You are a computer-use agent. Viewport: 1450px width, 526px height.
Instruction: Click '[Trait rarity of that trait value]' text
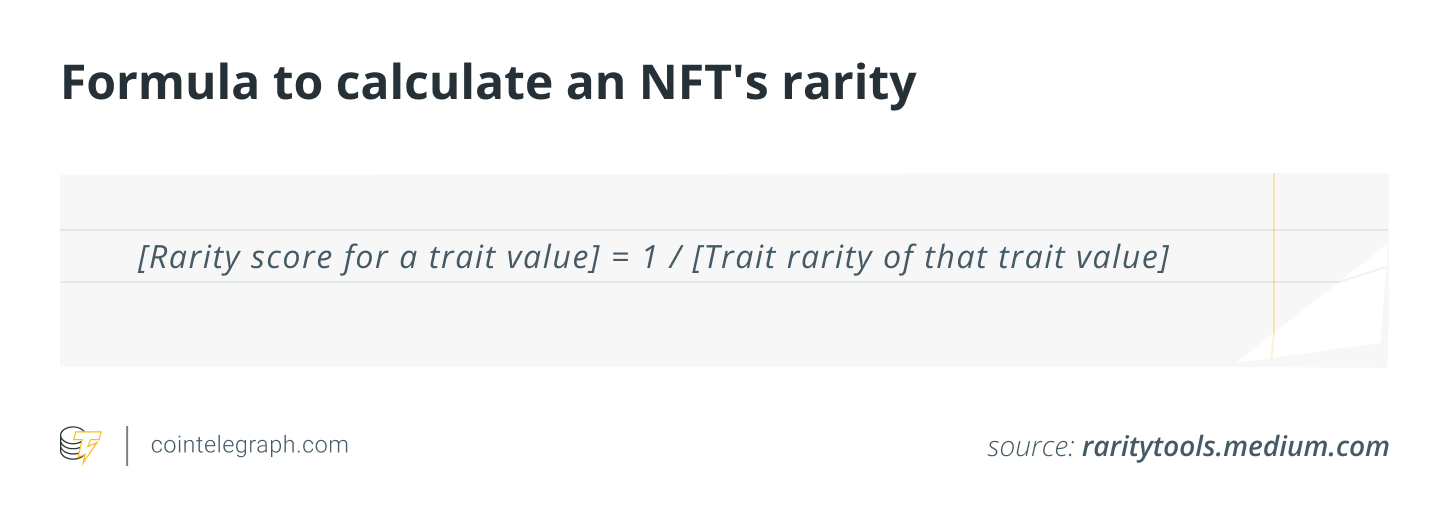(x=930, y=258)
